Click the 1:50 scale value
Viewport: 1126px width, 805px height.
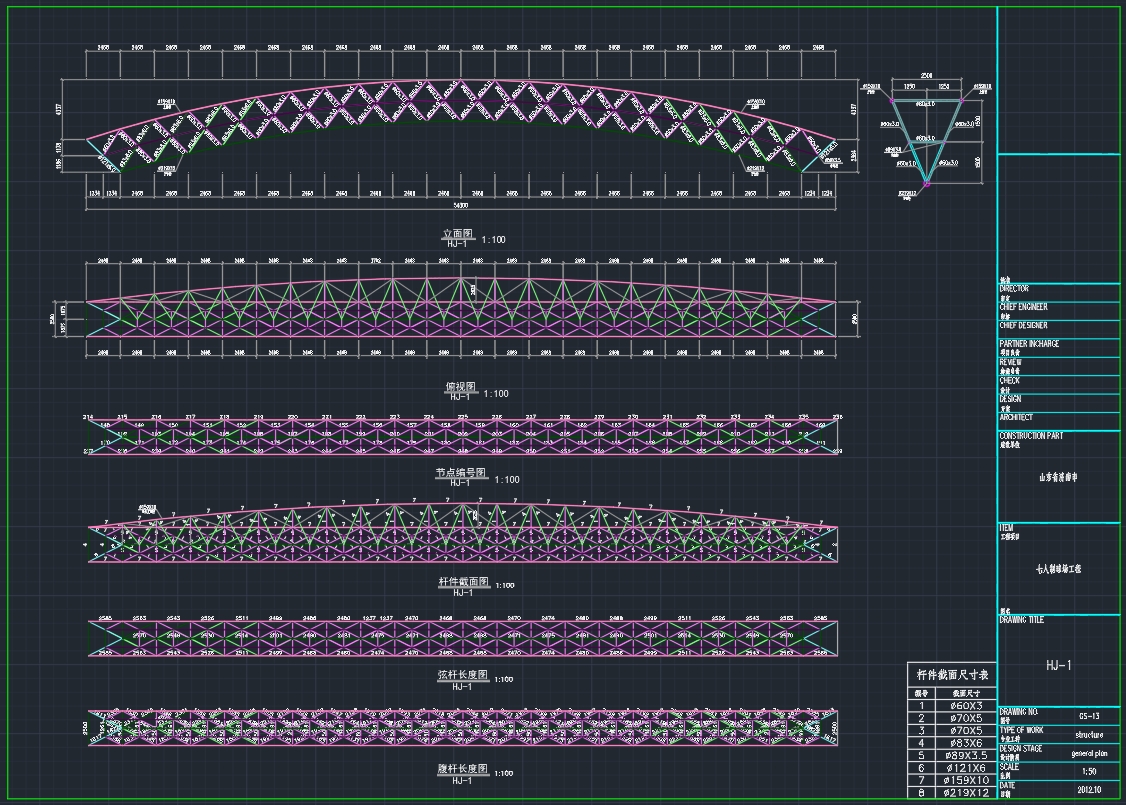[1089, 771]
